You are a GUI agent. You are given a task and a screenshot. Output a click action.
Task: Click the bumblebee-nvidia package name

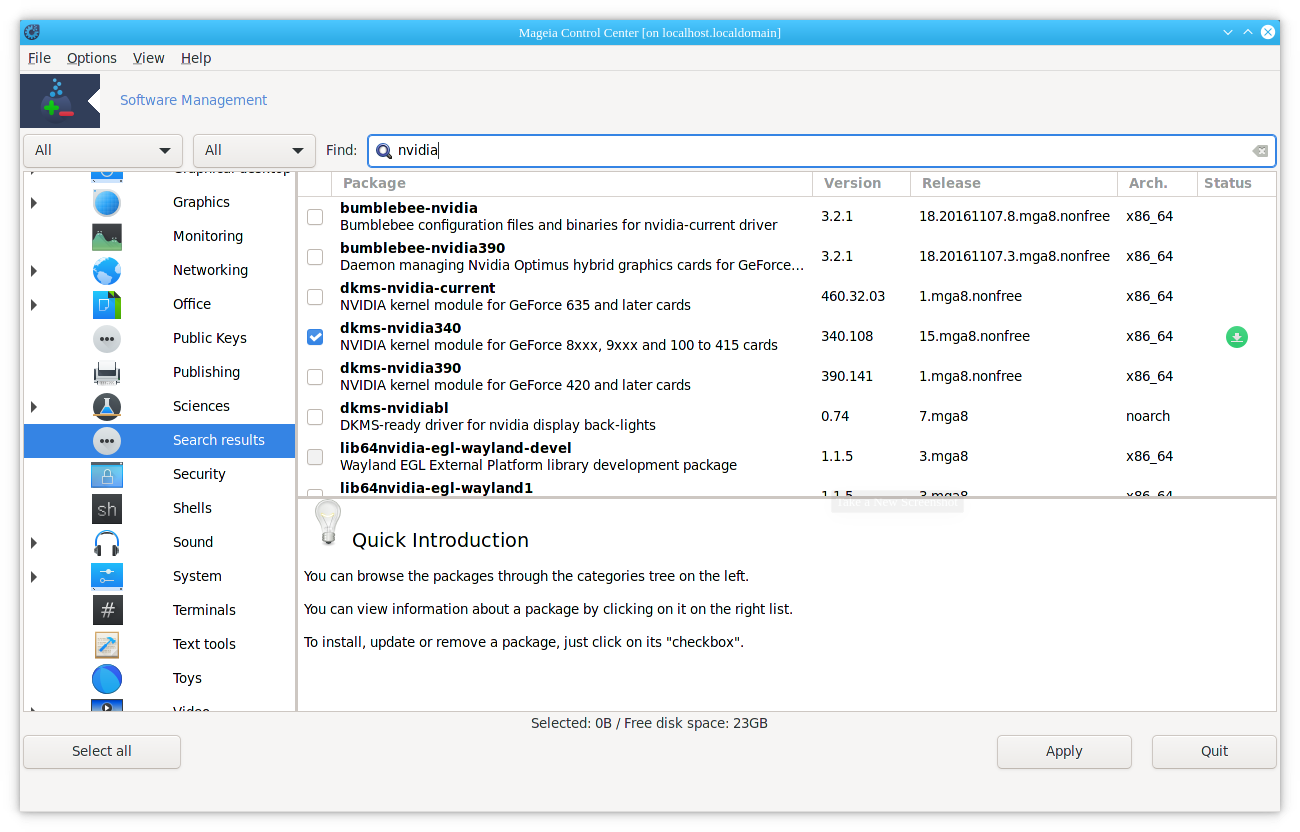coord(409,208)
